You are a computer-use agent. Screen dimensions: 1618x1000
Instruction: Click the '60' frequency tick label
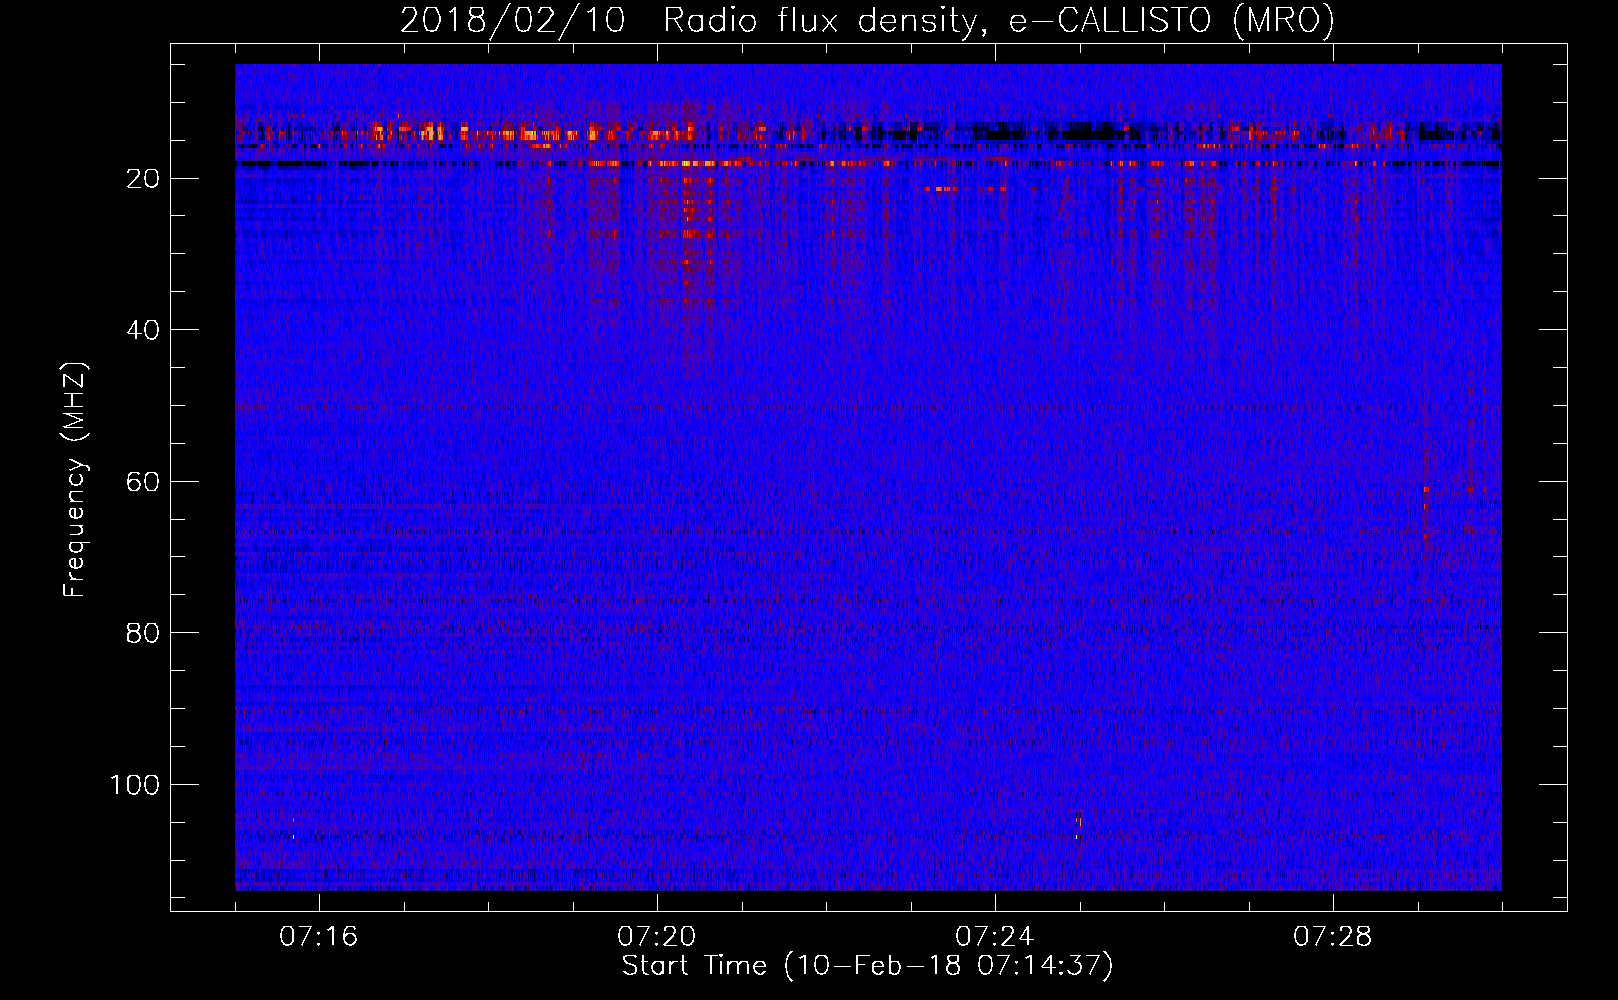coord(143,482)
